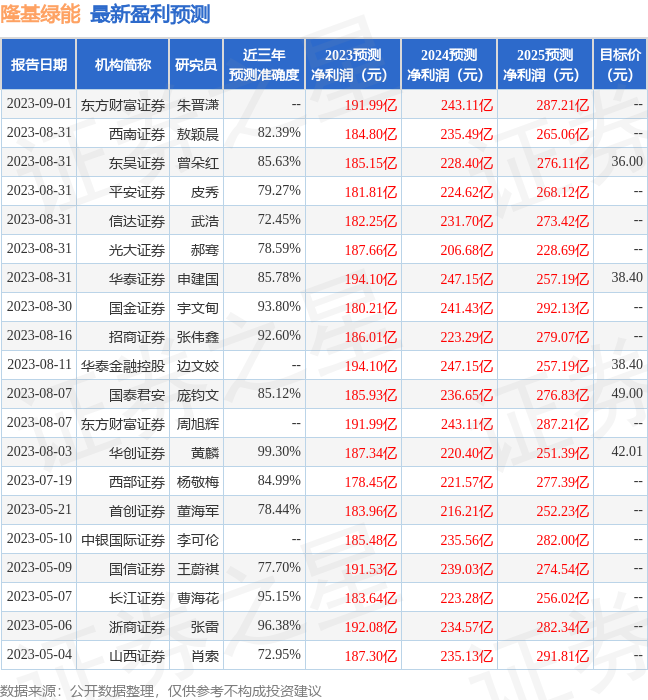
Task: Click researcher 武浩
Action: (205, 221)
